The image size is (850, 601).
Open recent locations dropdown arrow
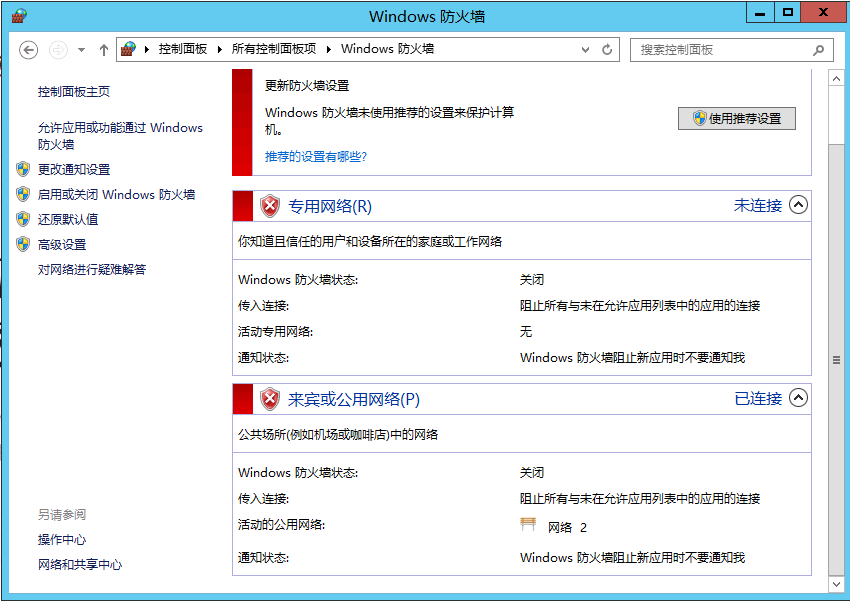[81, 50]
